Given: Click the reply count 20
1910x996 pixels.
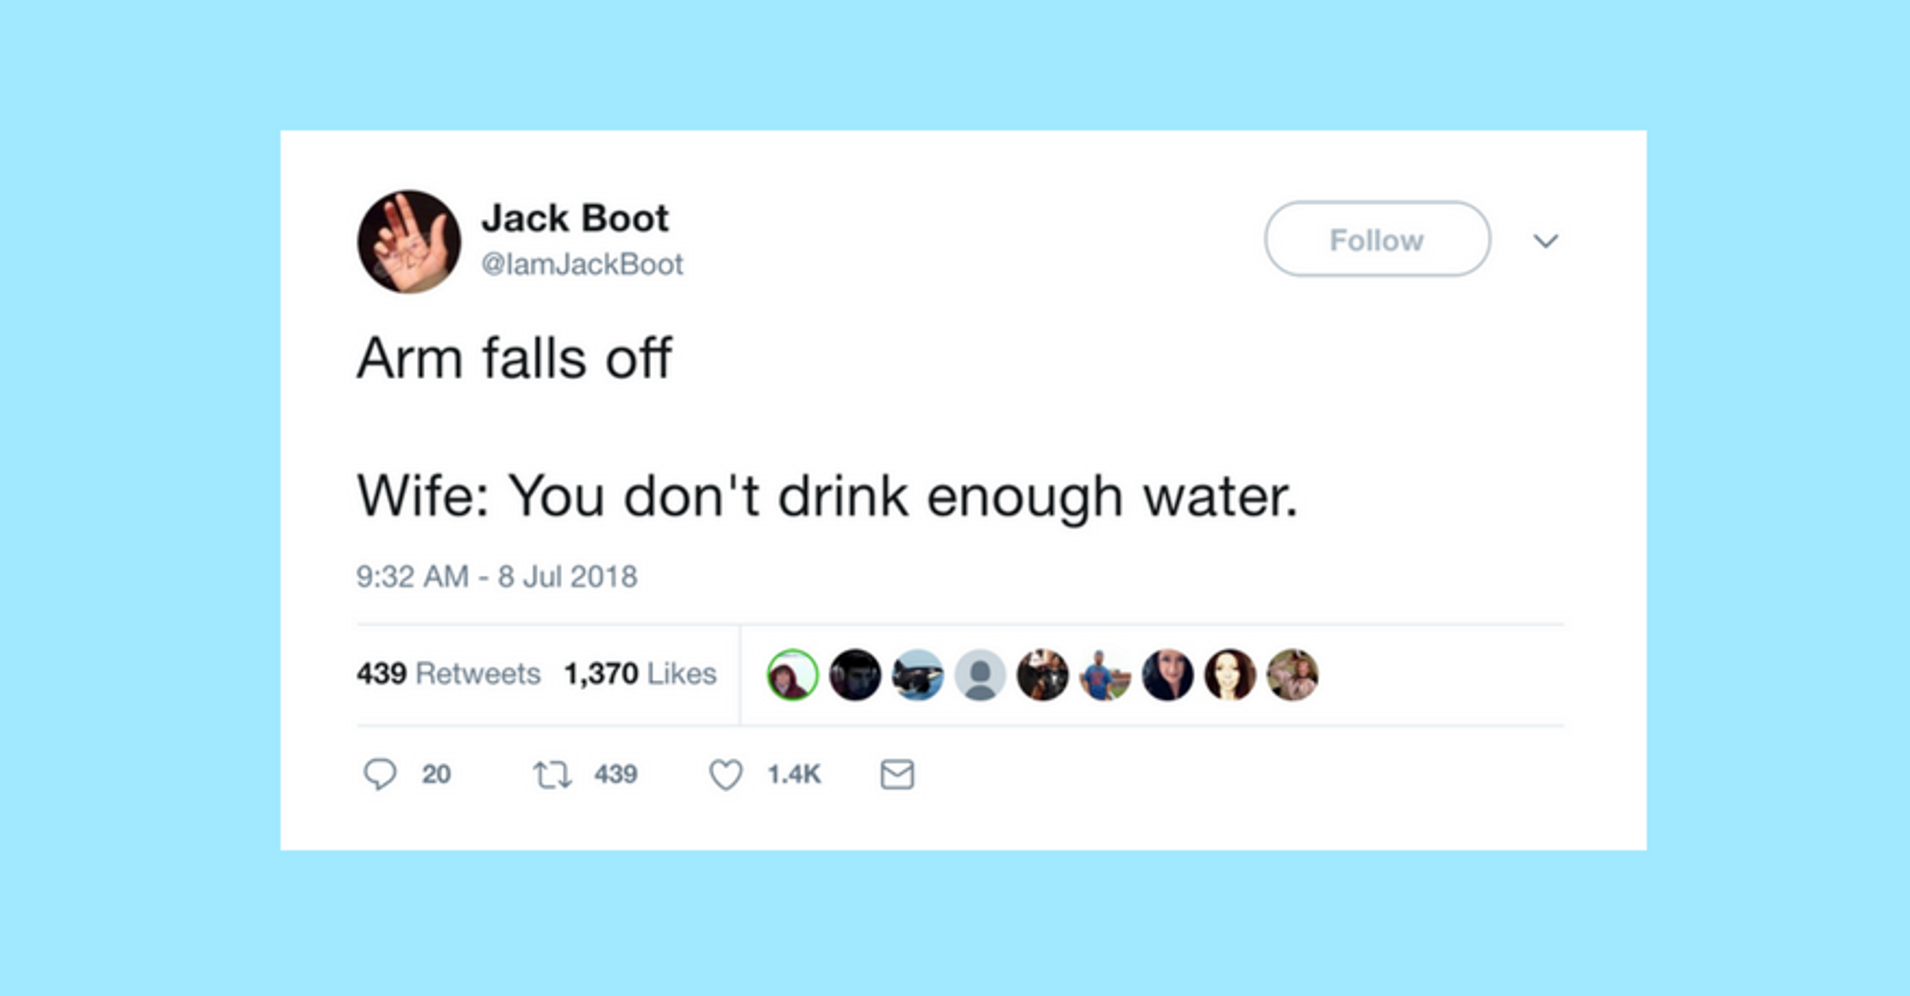Looking at the screenshot, I should pos(436,775).
